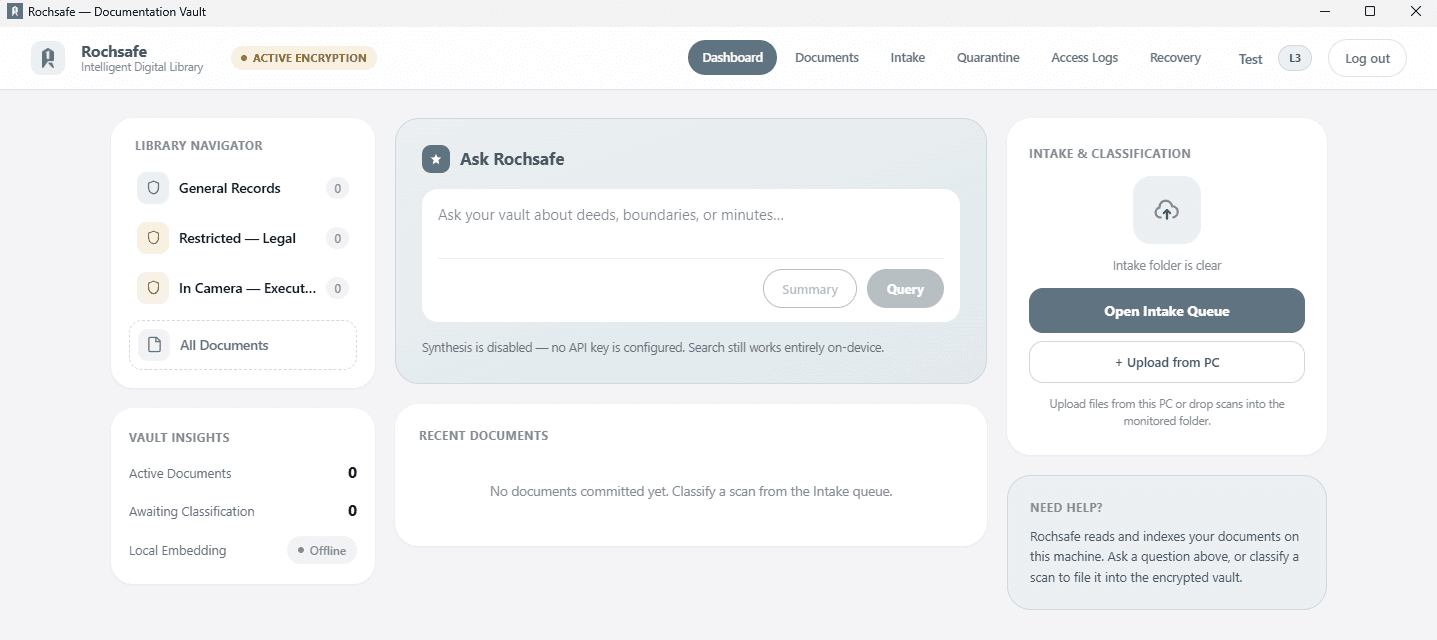Click the Restricted — Legal count badge
Viewport: 1437px width, 640px height.
coord(338,238)
